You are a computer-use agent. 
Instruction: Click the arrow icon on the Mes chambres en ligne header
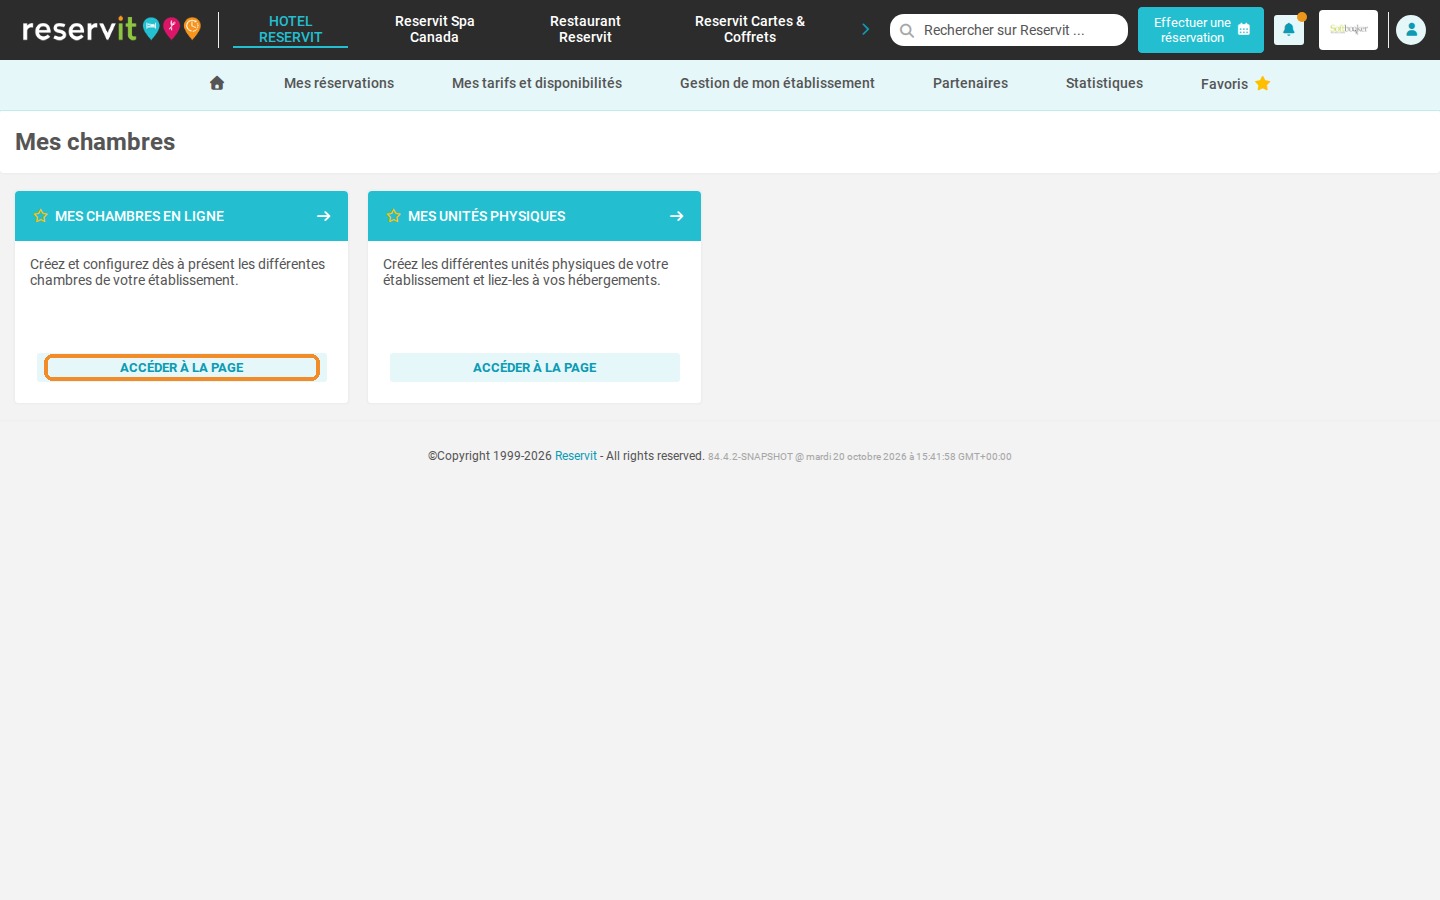[x=324, y=216]
